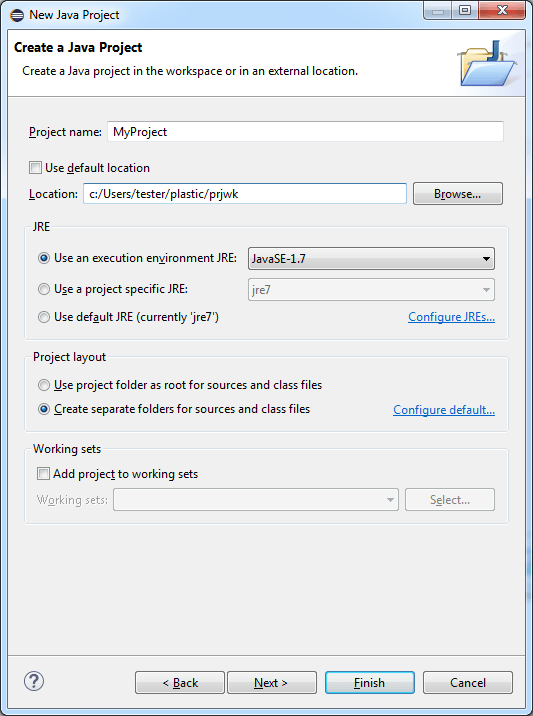The height and width of the screenshot is (716, 533).
Task: Click the help question mark icon
Action: click(x=34, y=681)
